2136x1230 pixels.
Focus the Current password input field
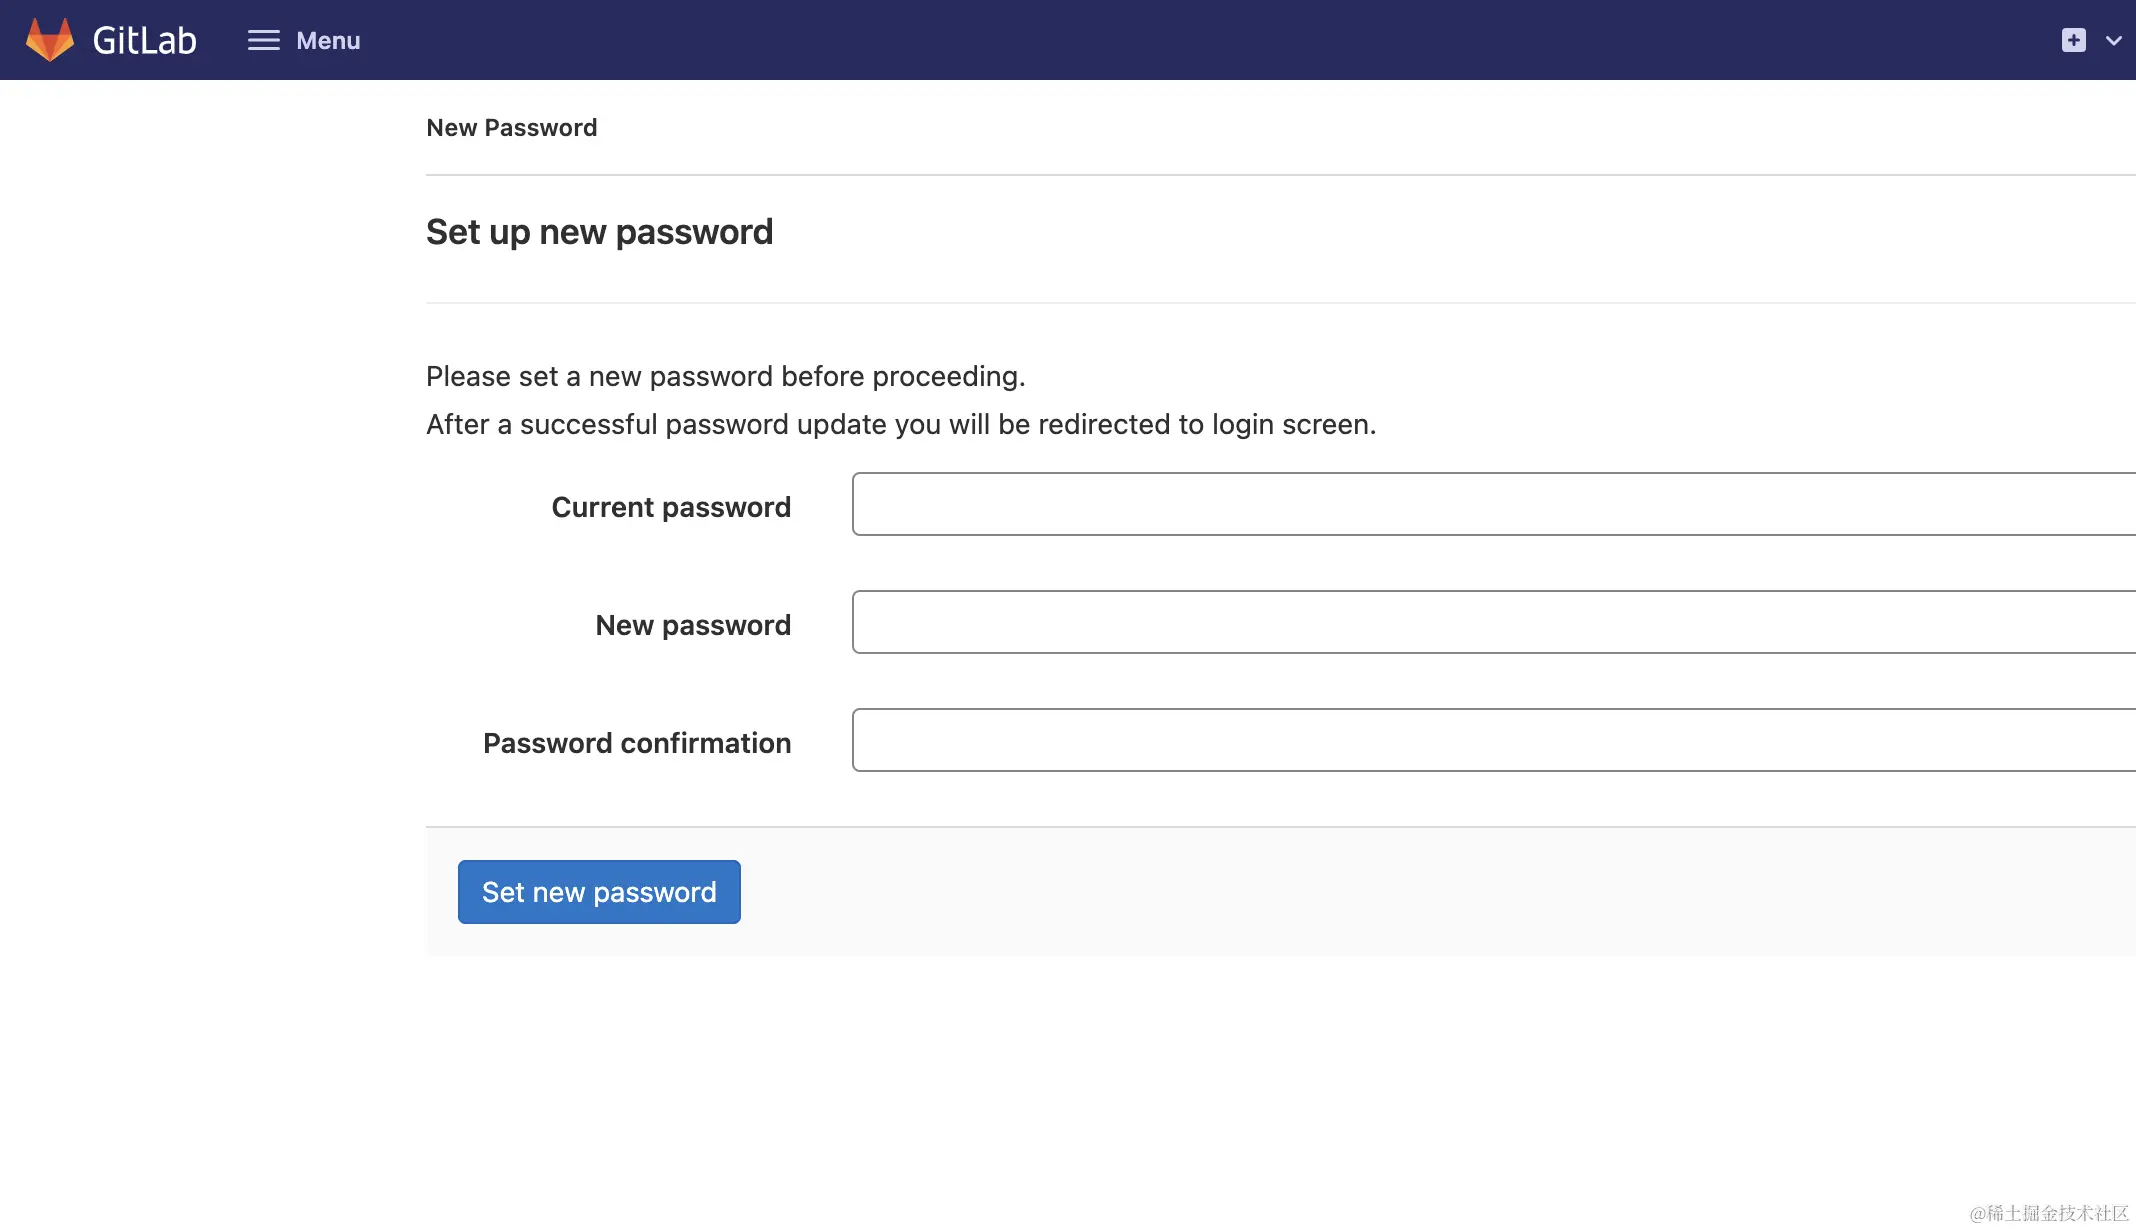click(x=1490, y=504)
